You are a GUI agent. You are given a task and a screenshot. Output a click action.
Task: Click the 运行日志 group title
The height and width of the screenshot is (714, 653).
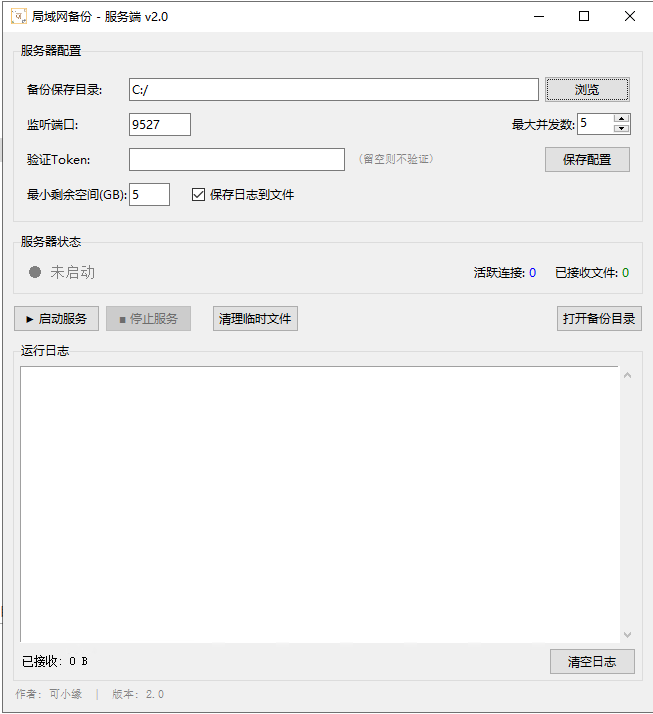[x=45, y=350]
